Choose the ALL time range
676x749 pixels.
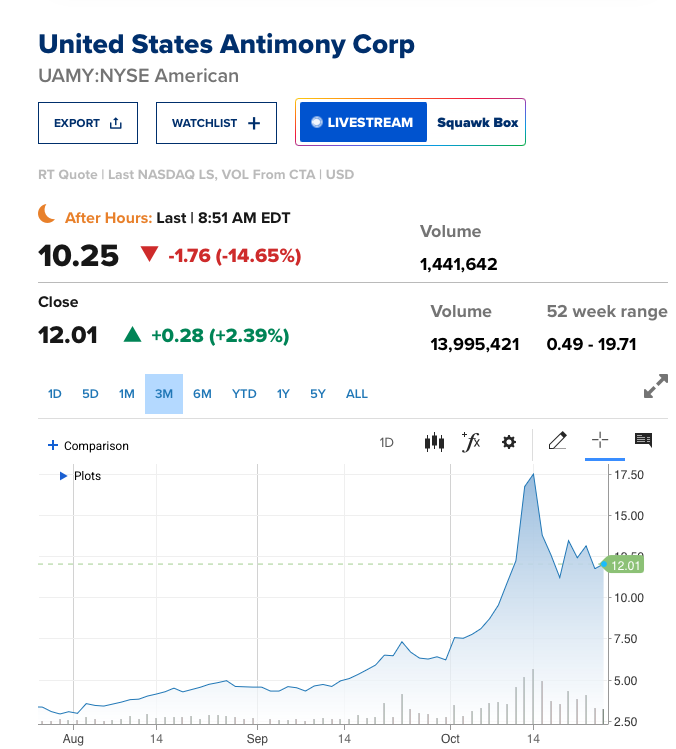(357, 394)
